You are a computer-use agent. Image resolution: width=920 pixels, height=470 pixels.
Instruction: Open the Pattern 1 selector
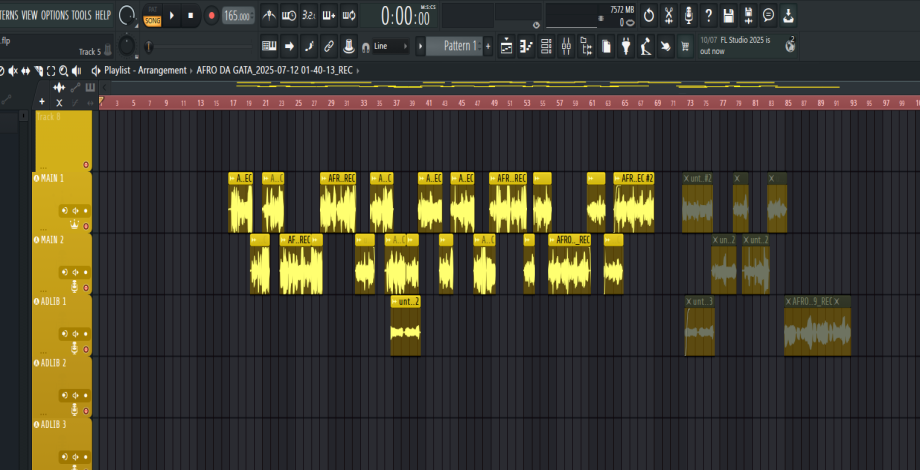coord(454,46)
